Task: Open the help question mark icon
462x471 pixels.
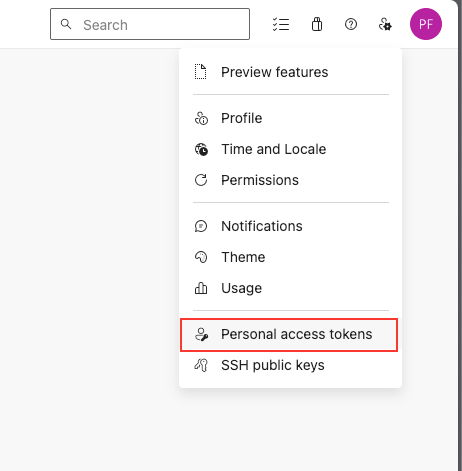Action: point(351,24)
